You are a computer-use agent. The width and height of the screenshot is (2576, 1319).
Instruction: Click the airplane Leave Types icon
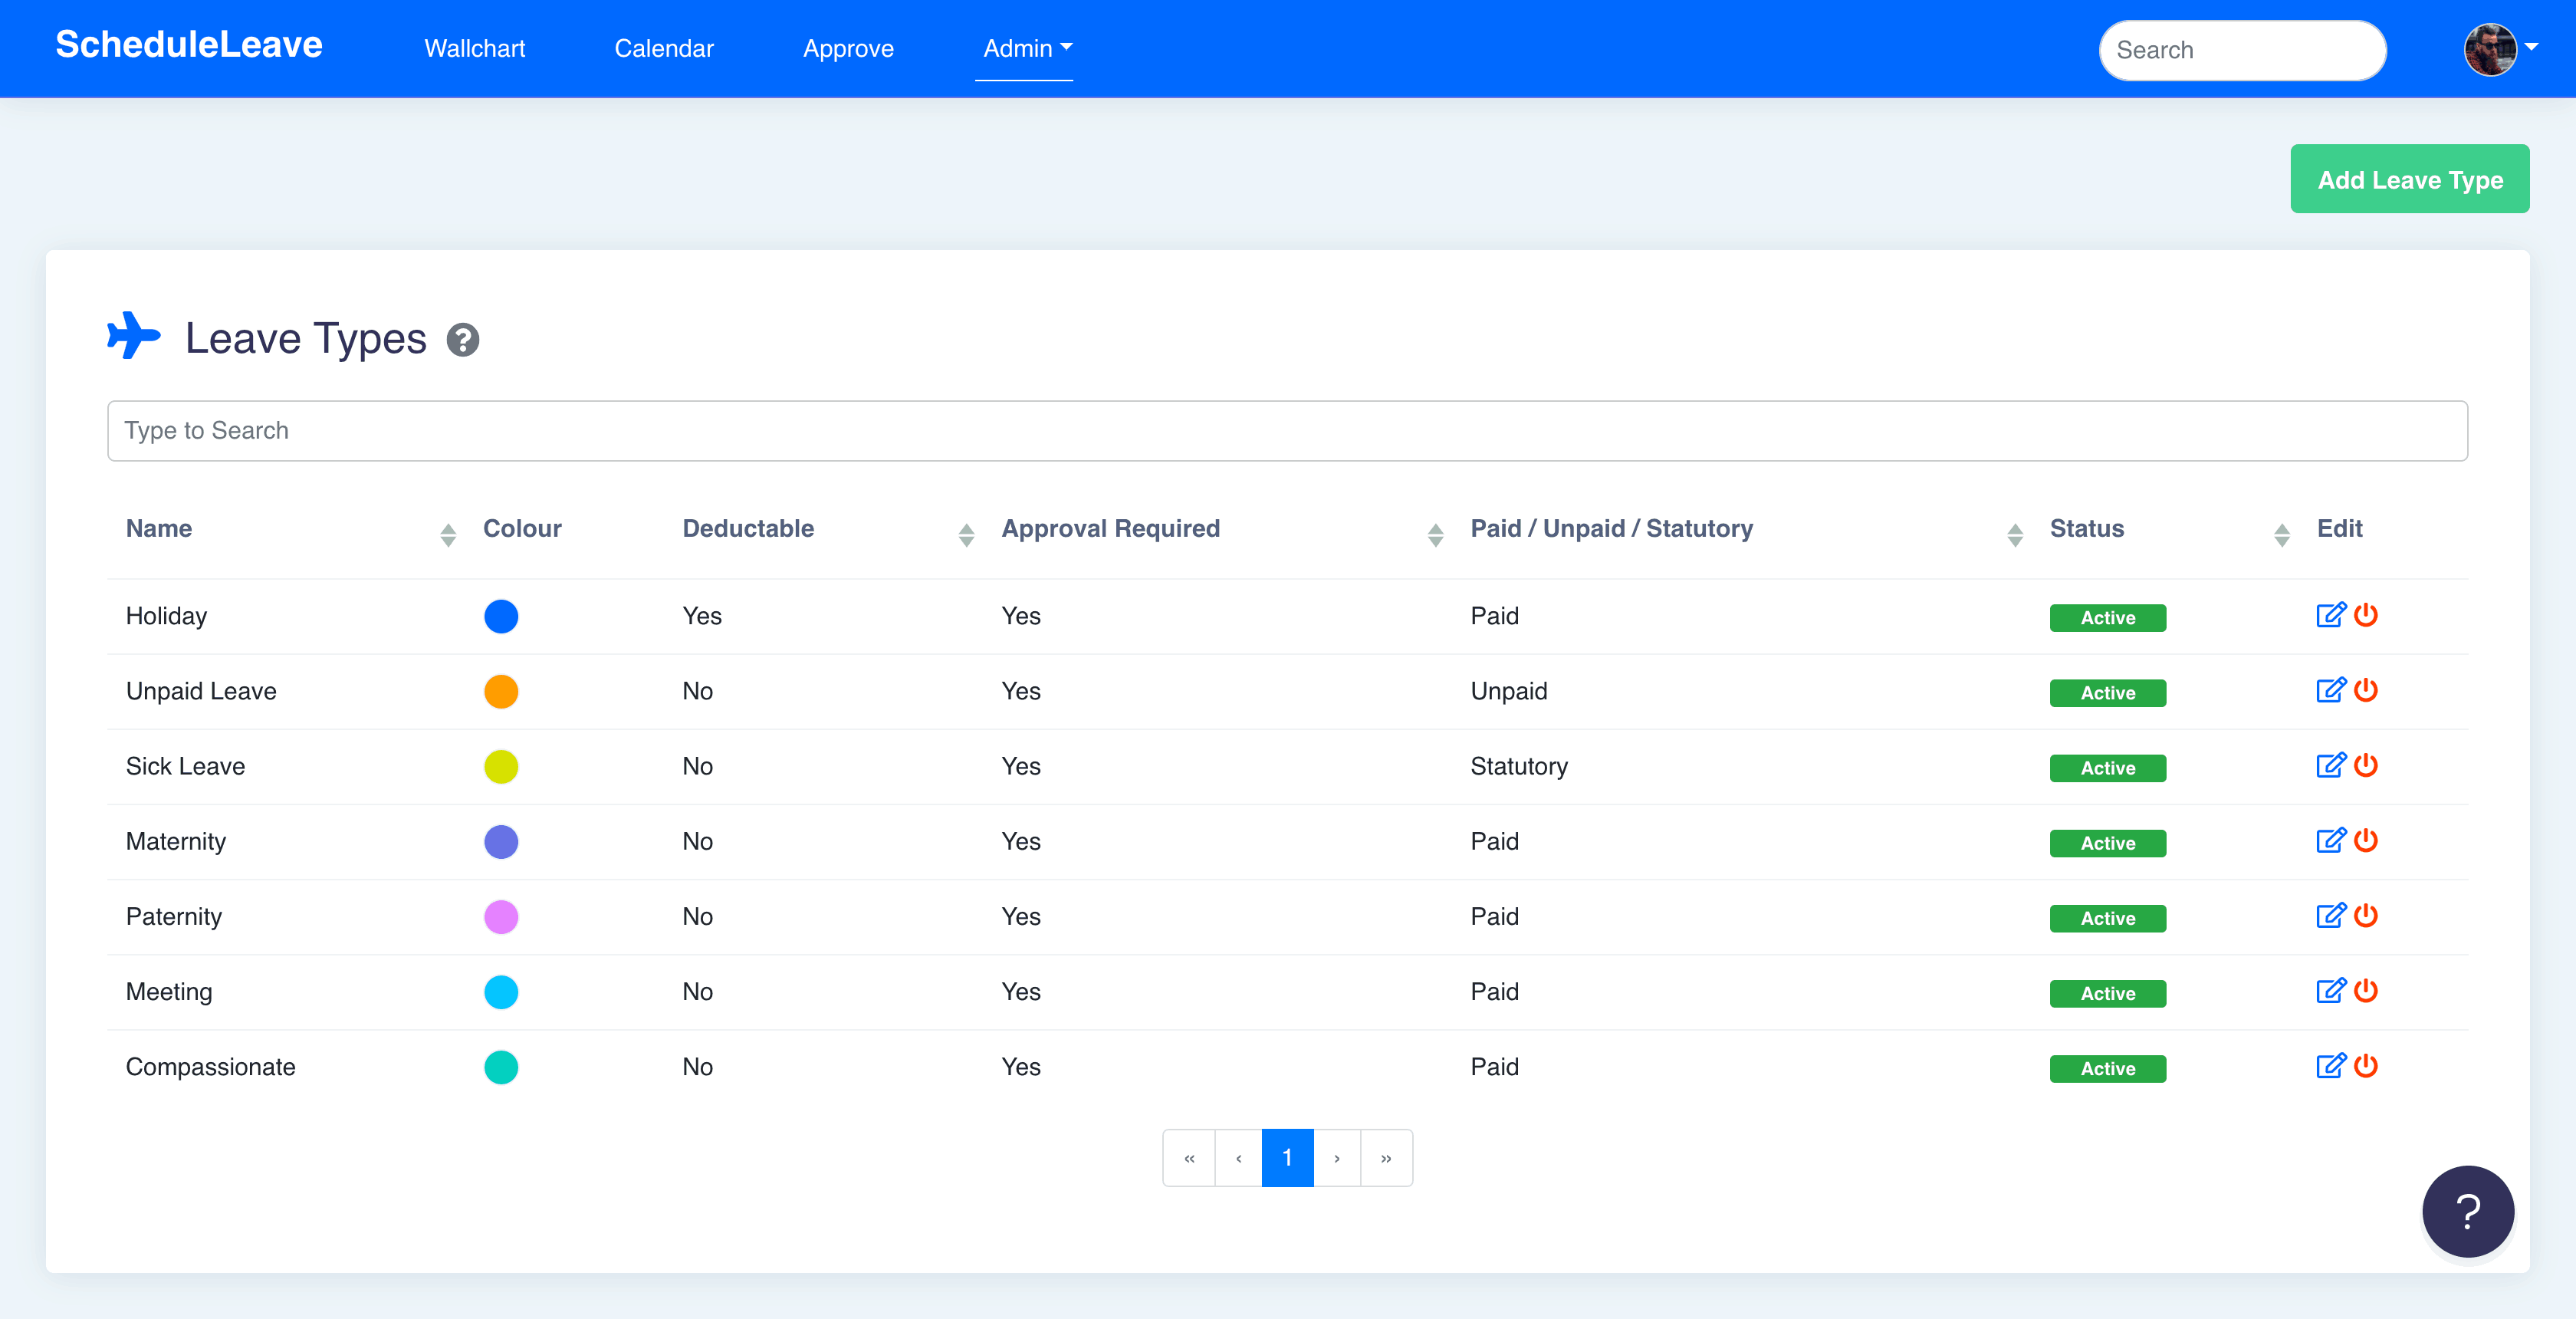[x=133, y=336]
